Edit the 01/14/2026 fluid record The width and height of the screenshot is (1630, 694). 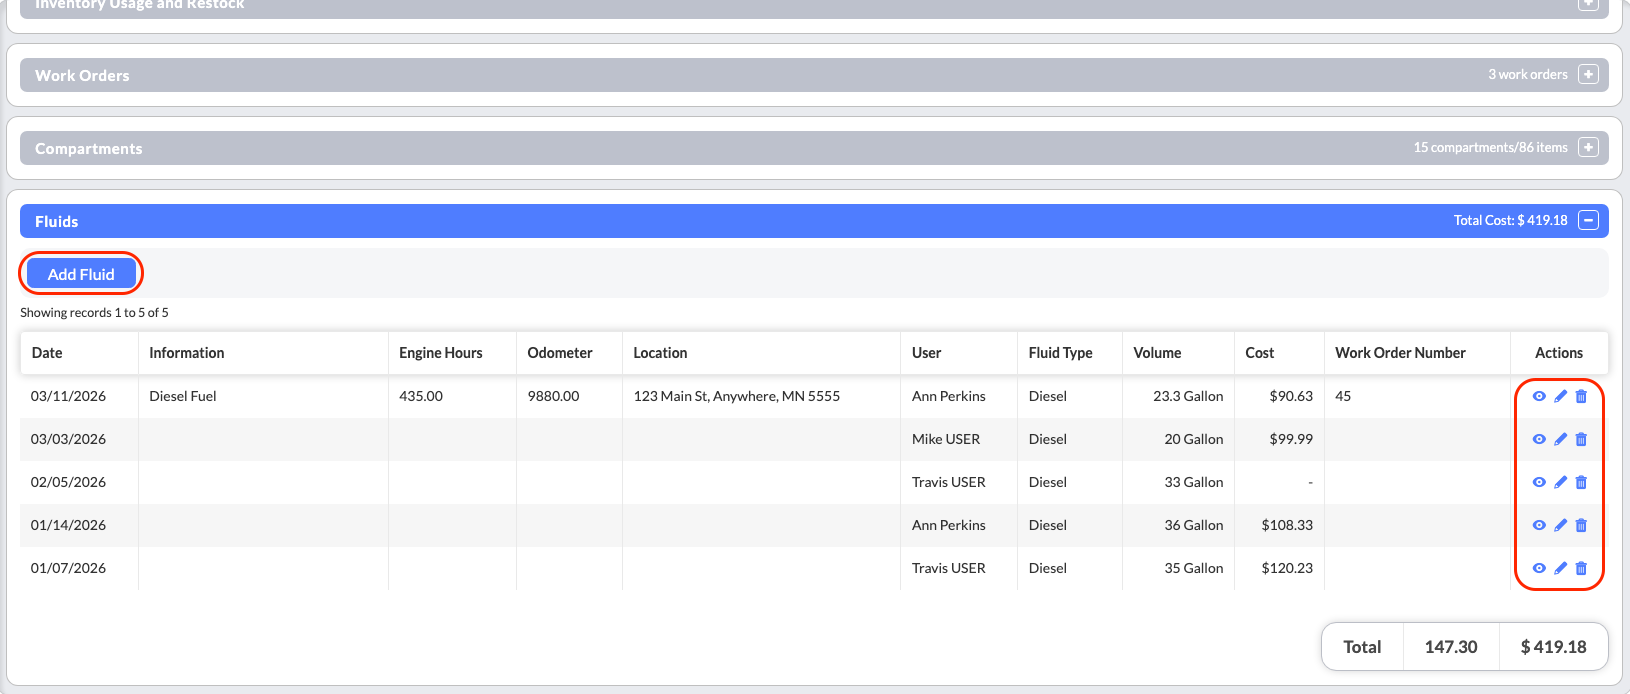[1560, 525]
